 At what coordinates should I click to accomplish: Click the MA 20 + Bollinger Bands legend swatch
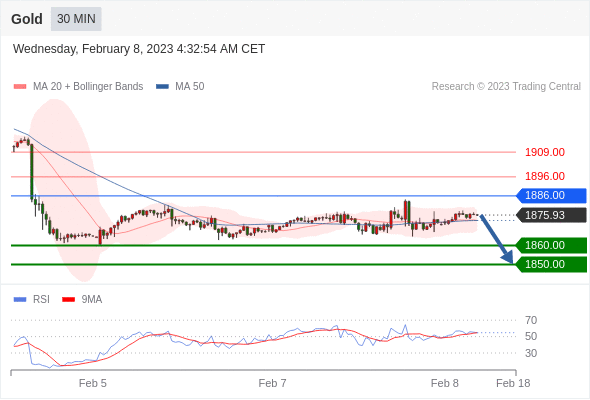[20, 87]
